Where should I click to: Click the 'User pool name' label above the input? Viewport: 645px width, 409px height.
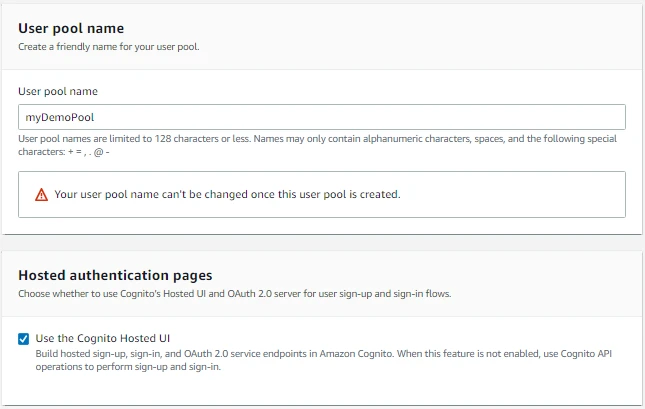[58, 91]
